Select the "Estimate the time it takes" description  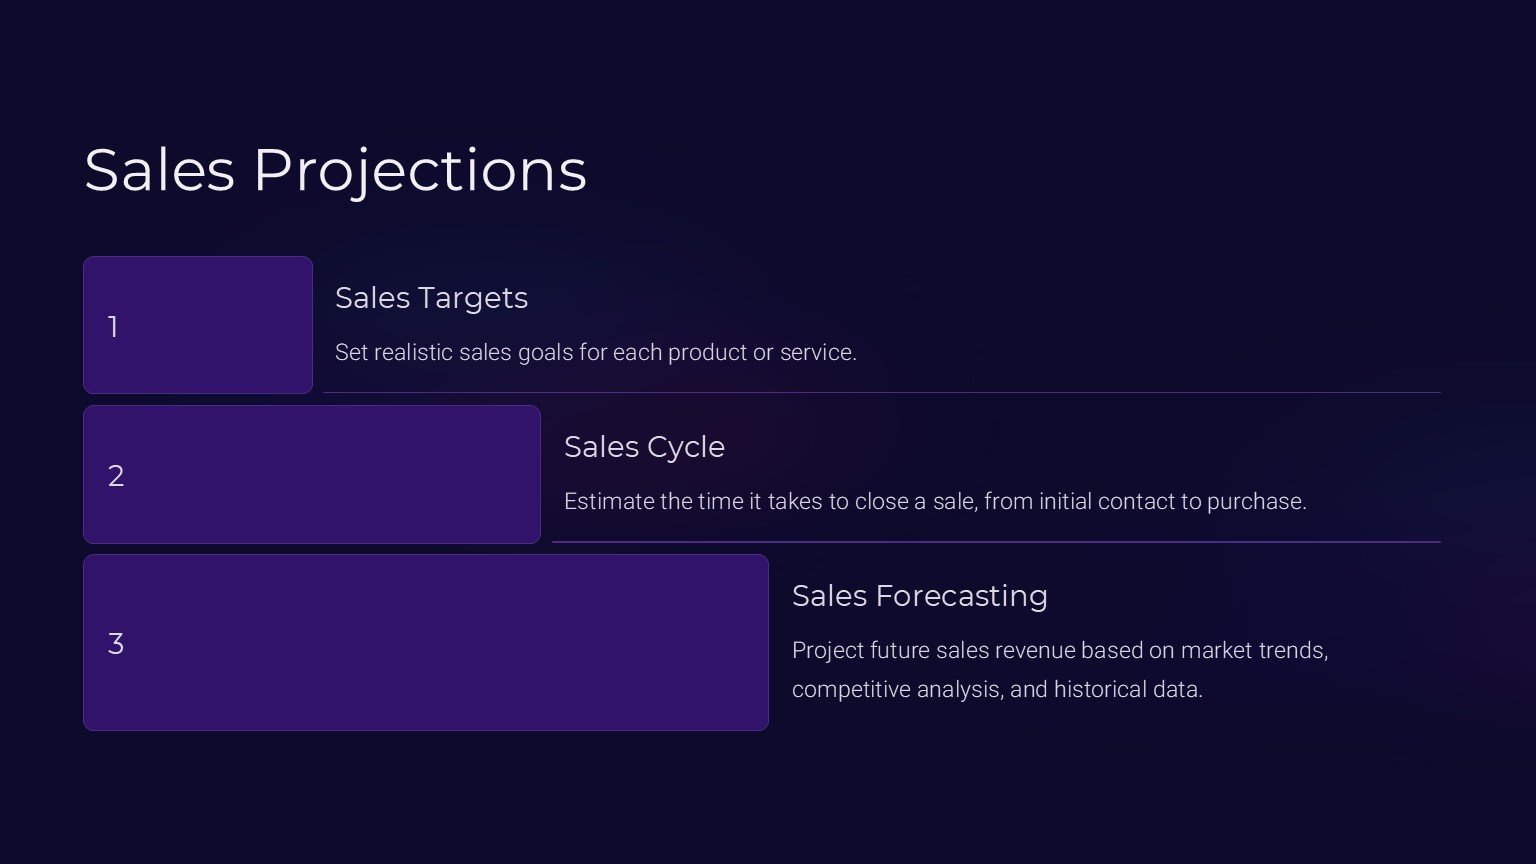coord(935,502)
